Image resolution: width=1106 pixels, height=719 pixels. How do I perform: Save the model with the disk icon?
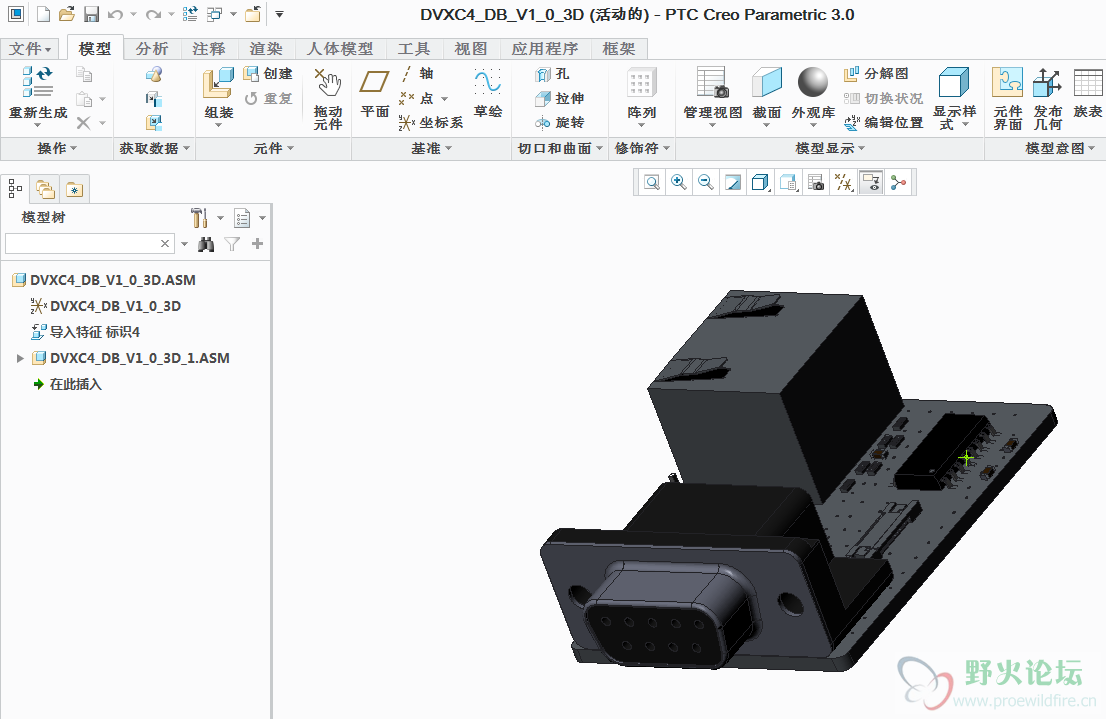click(x=91, y=14)
